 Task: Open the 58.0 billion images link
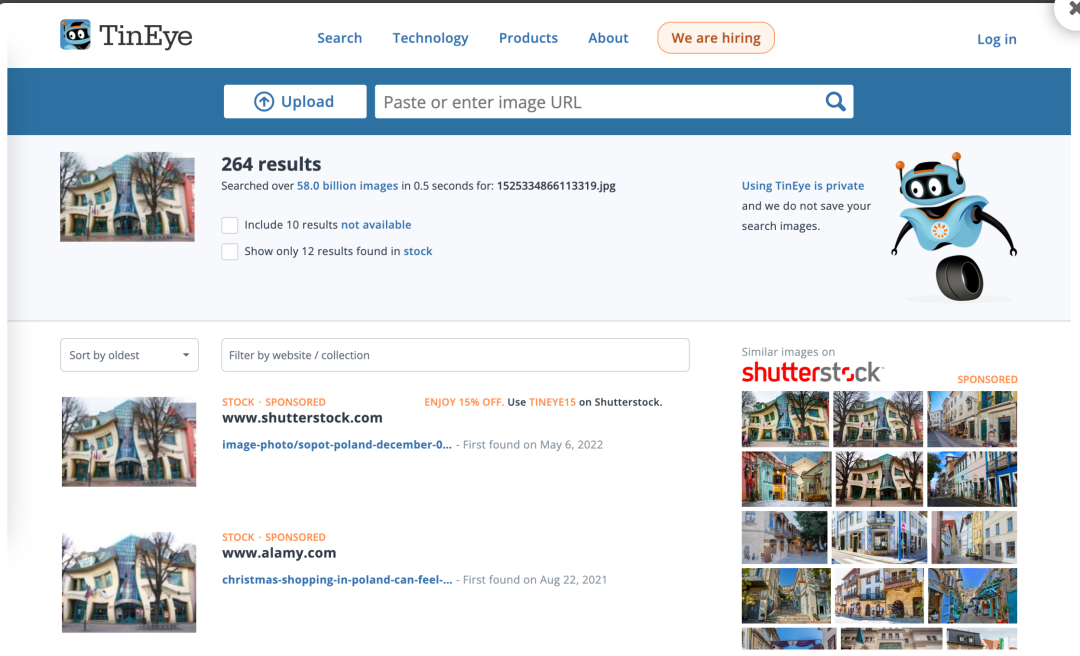tap(347, 185)
